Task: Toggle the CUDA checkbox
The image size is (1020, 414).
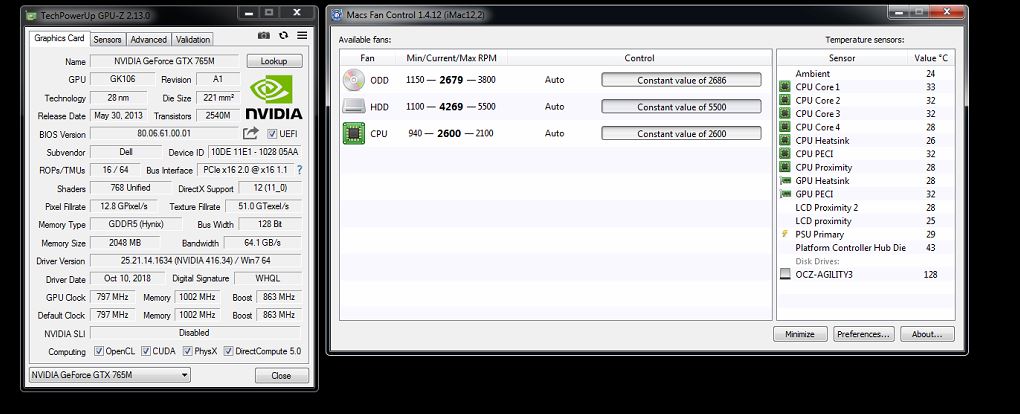Action: 146,351
